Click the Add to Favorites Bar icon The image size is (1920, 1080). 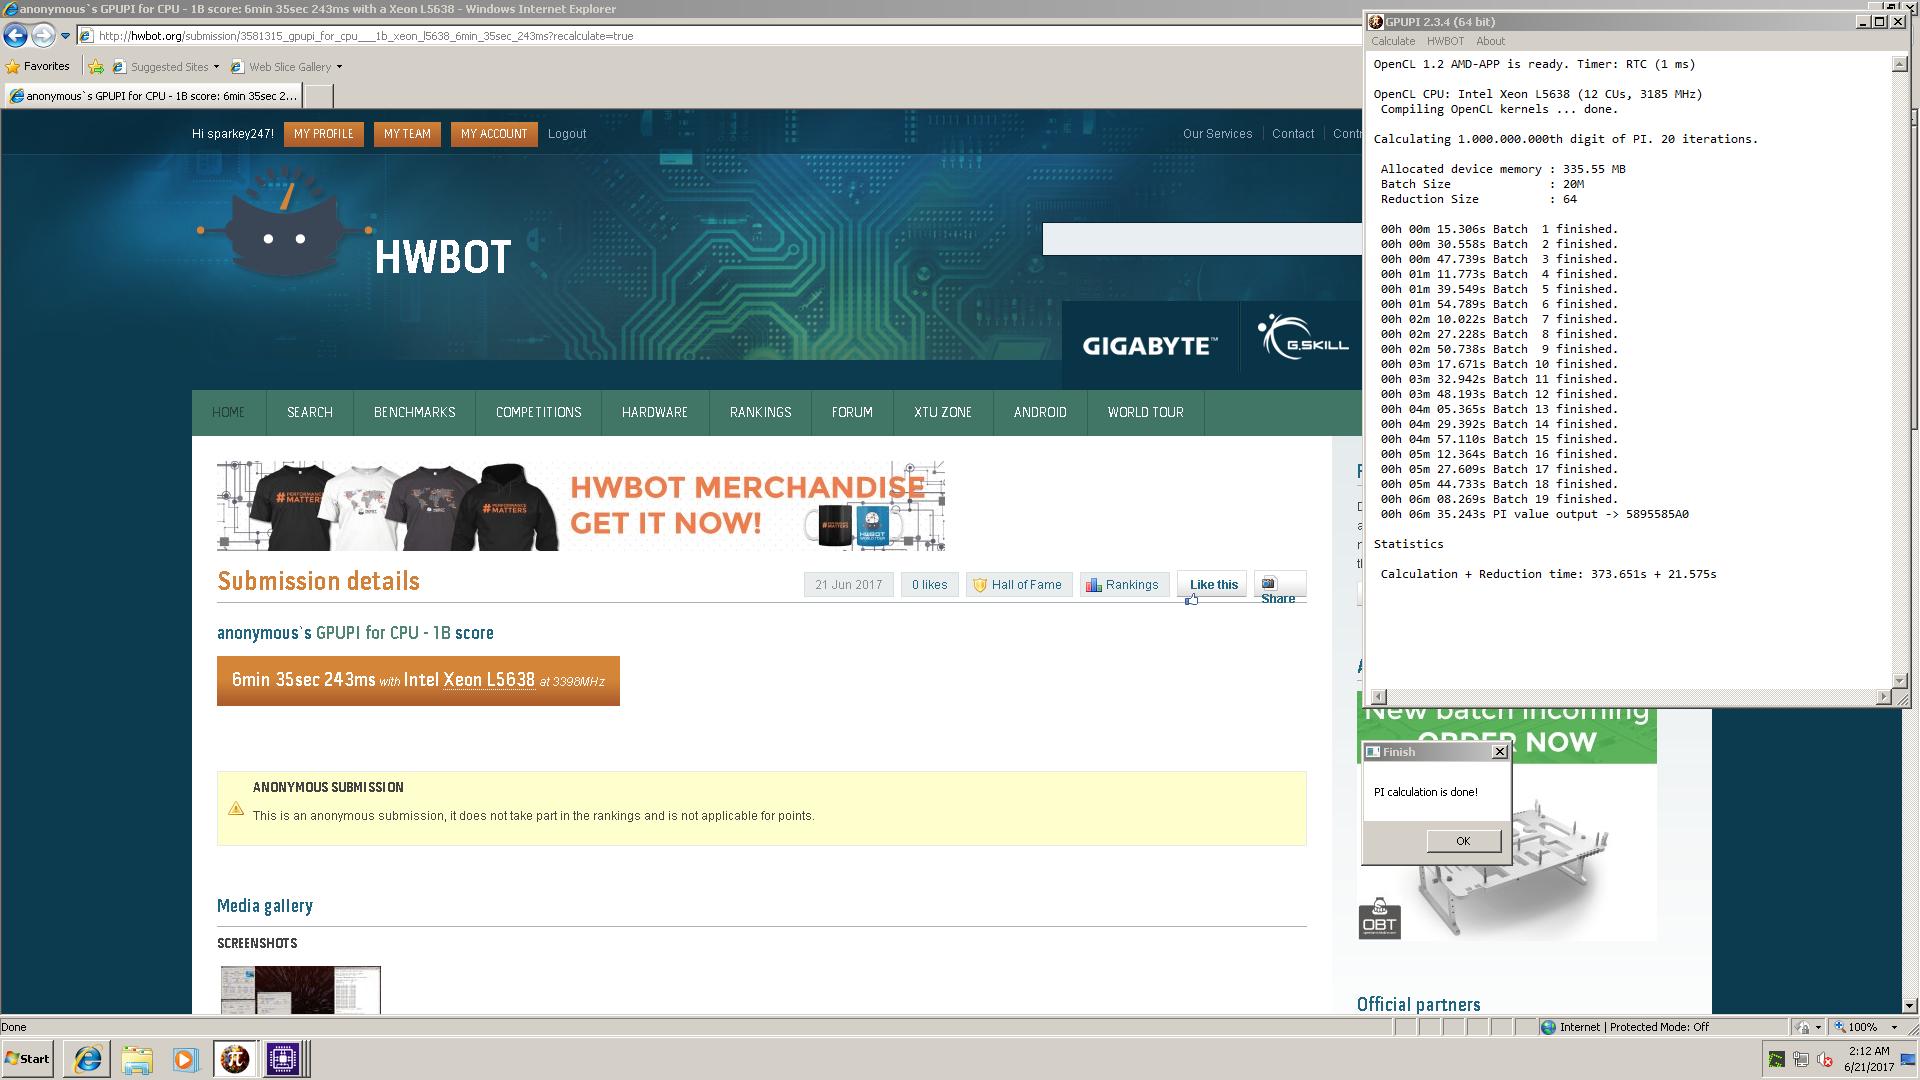pos(96,67)
